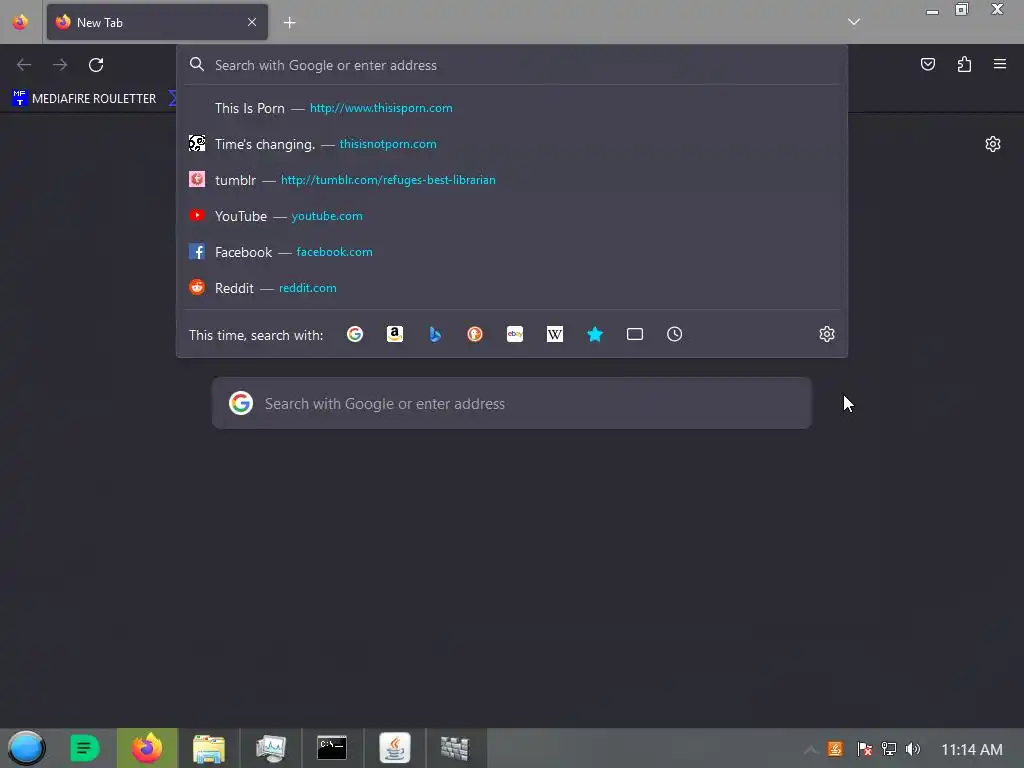Viewport: 1024px width, 768px height.
Task: Search this time with Amazon
Action: (x=394, y=334)
